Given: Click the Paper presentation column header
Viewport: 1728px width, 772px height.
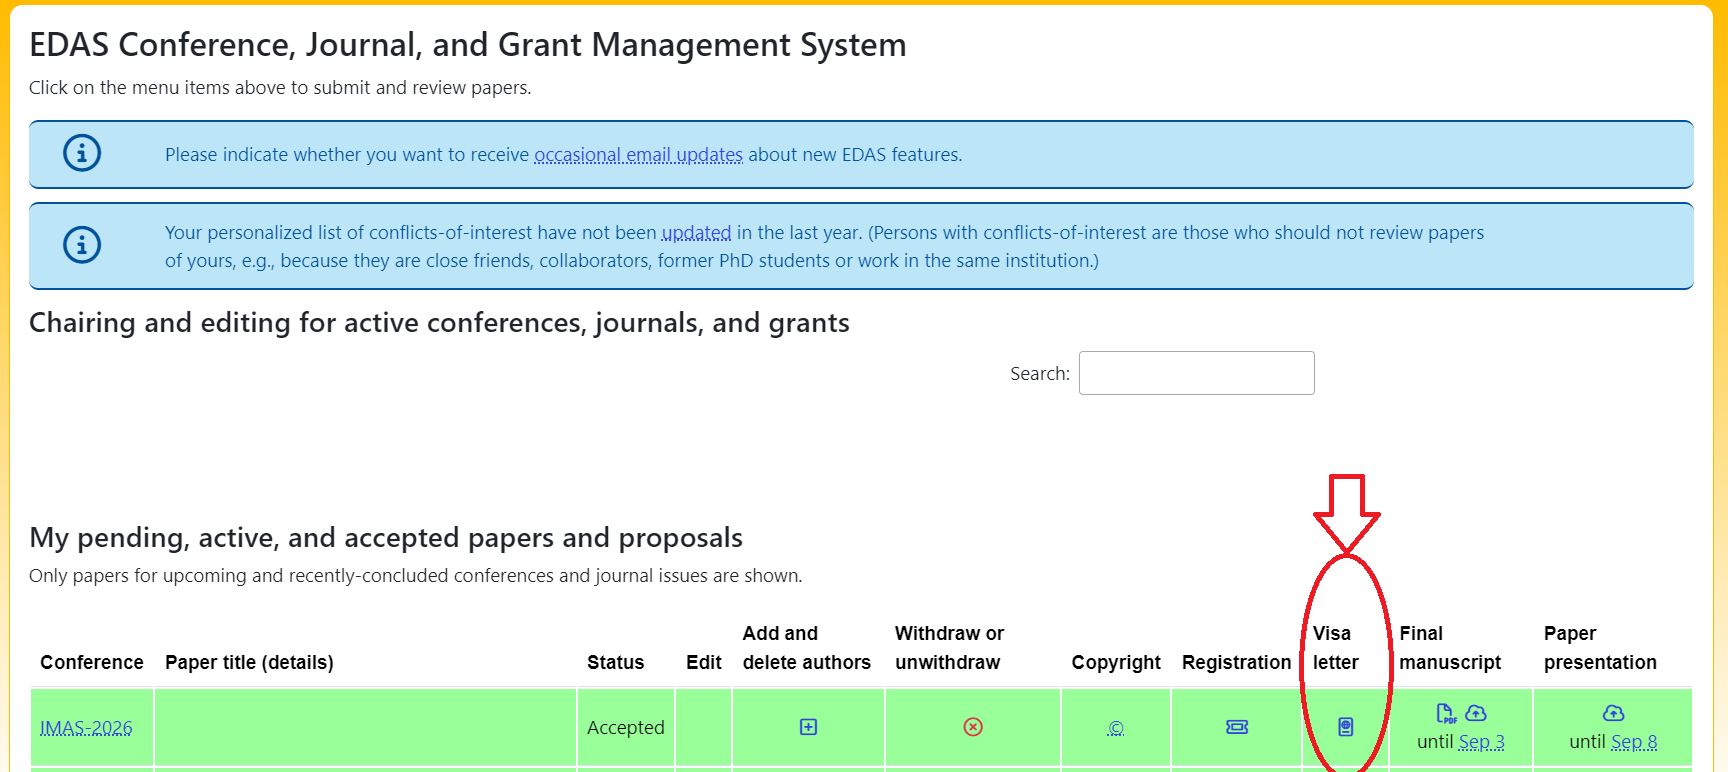Looking at the screenshot, I should 1600,648.
